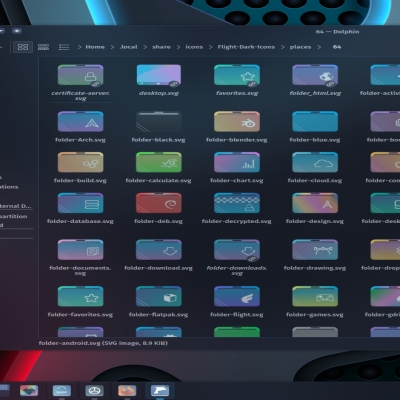Go to .local in the breadcrumb
The height and width of the screenshot is (400, 400).
[x=129, y=47]
